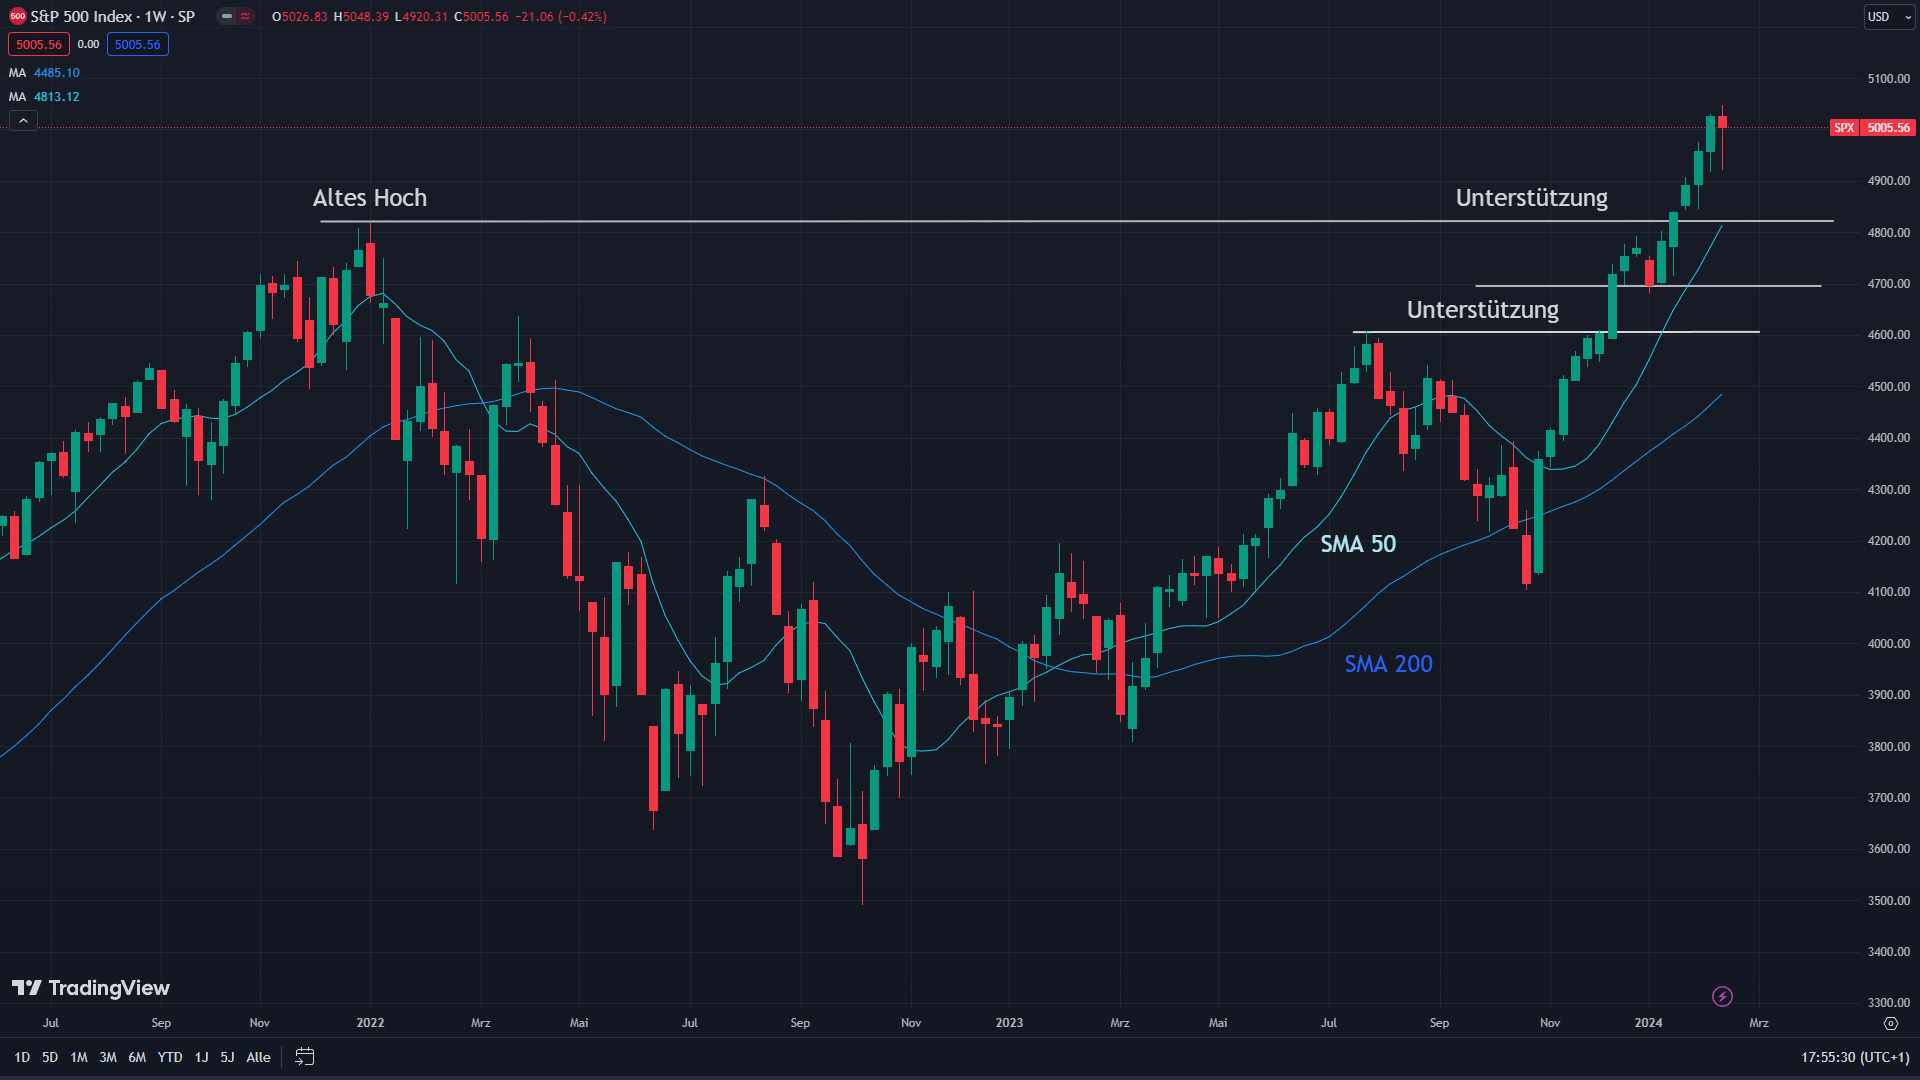Set time range to 3M
1920x1080 pixels.
tap(108, 1057)
